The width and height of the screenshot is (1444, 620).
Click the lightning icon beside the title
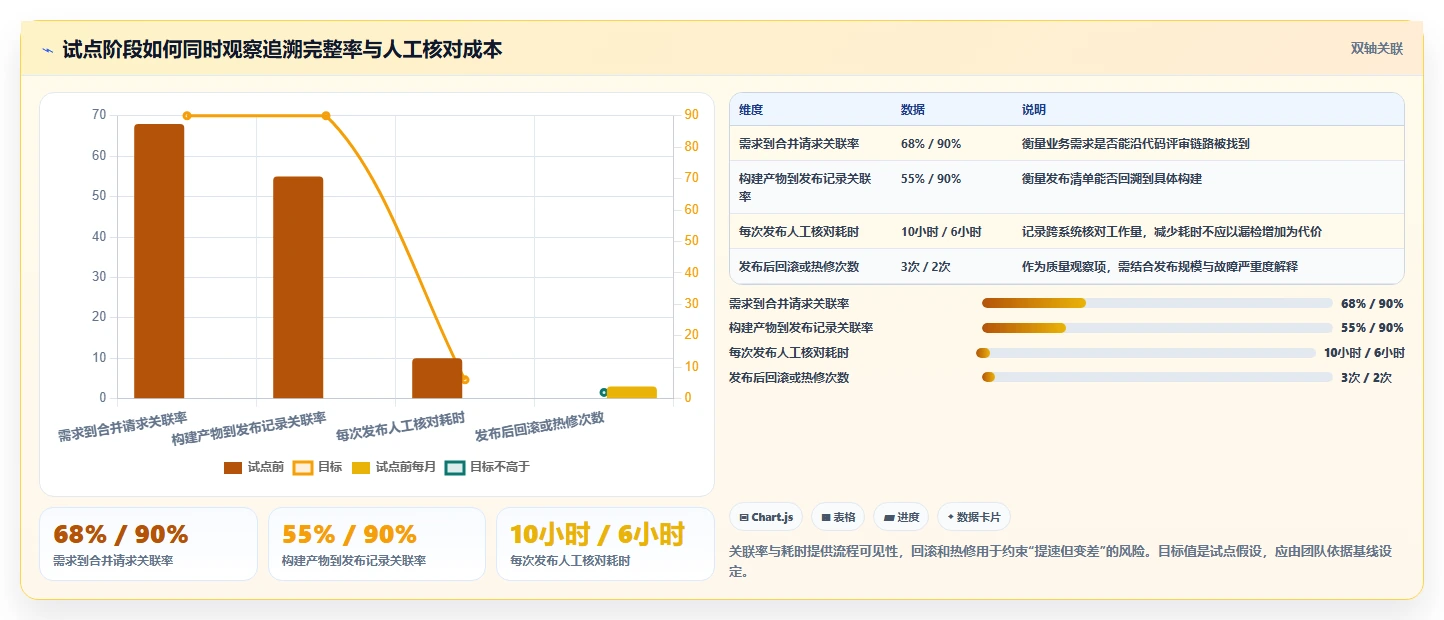pyautogui.click(x=47, y=50)
